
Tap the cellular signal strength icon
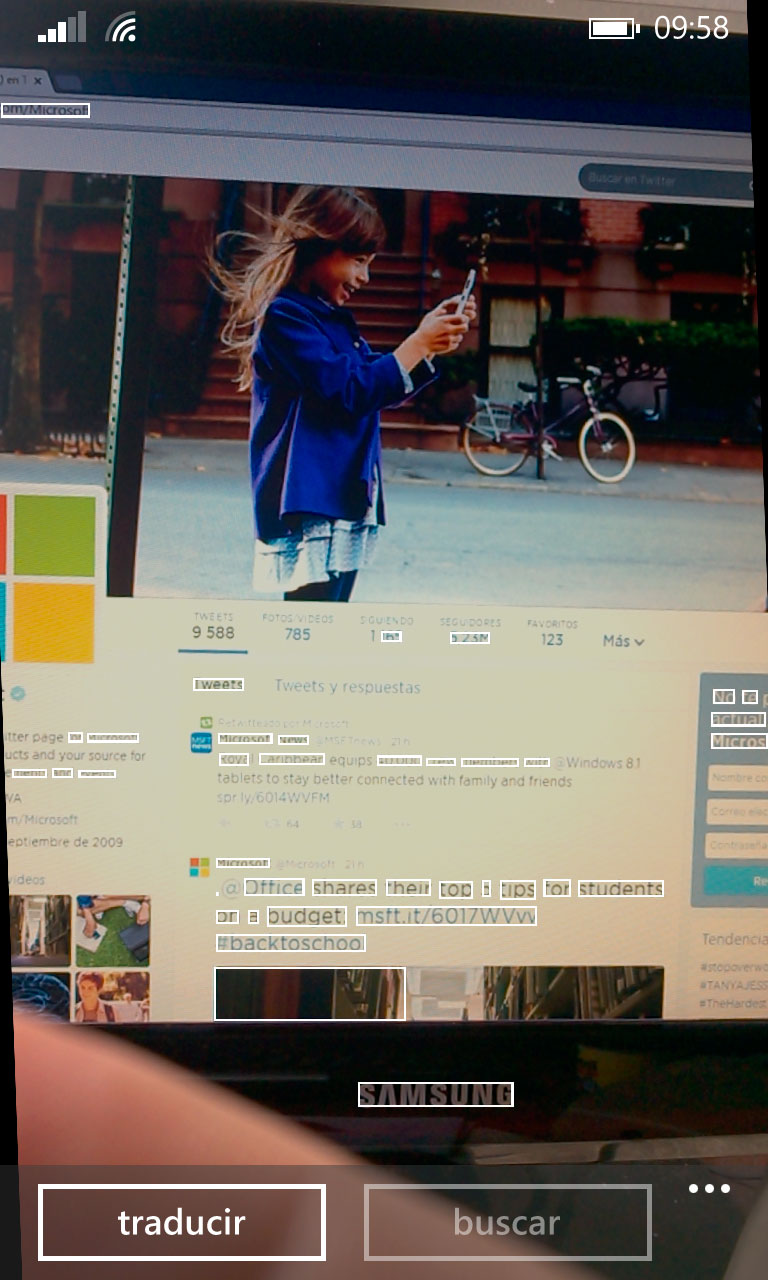click(62, 28)
